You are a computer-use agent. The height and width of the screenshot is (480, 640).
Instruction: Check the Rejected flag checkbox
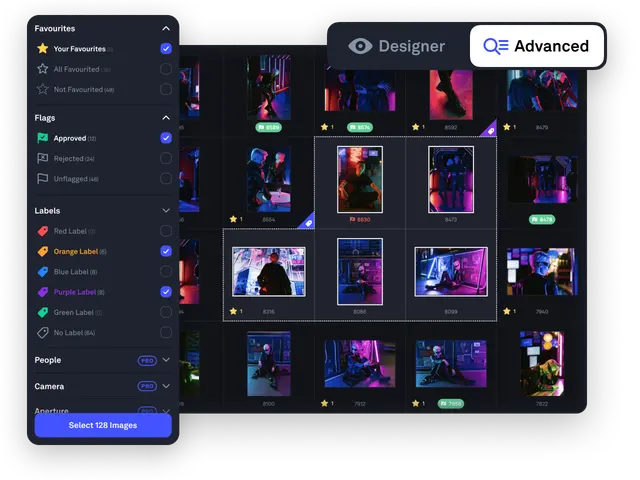[x=166, y=158]
